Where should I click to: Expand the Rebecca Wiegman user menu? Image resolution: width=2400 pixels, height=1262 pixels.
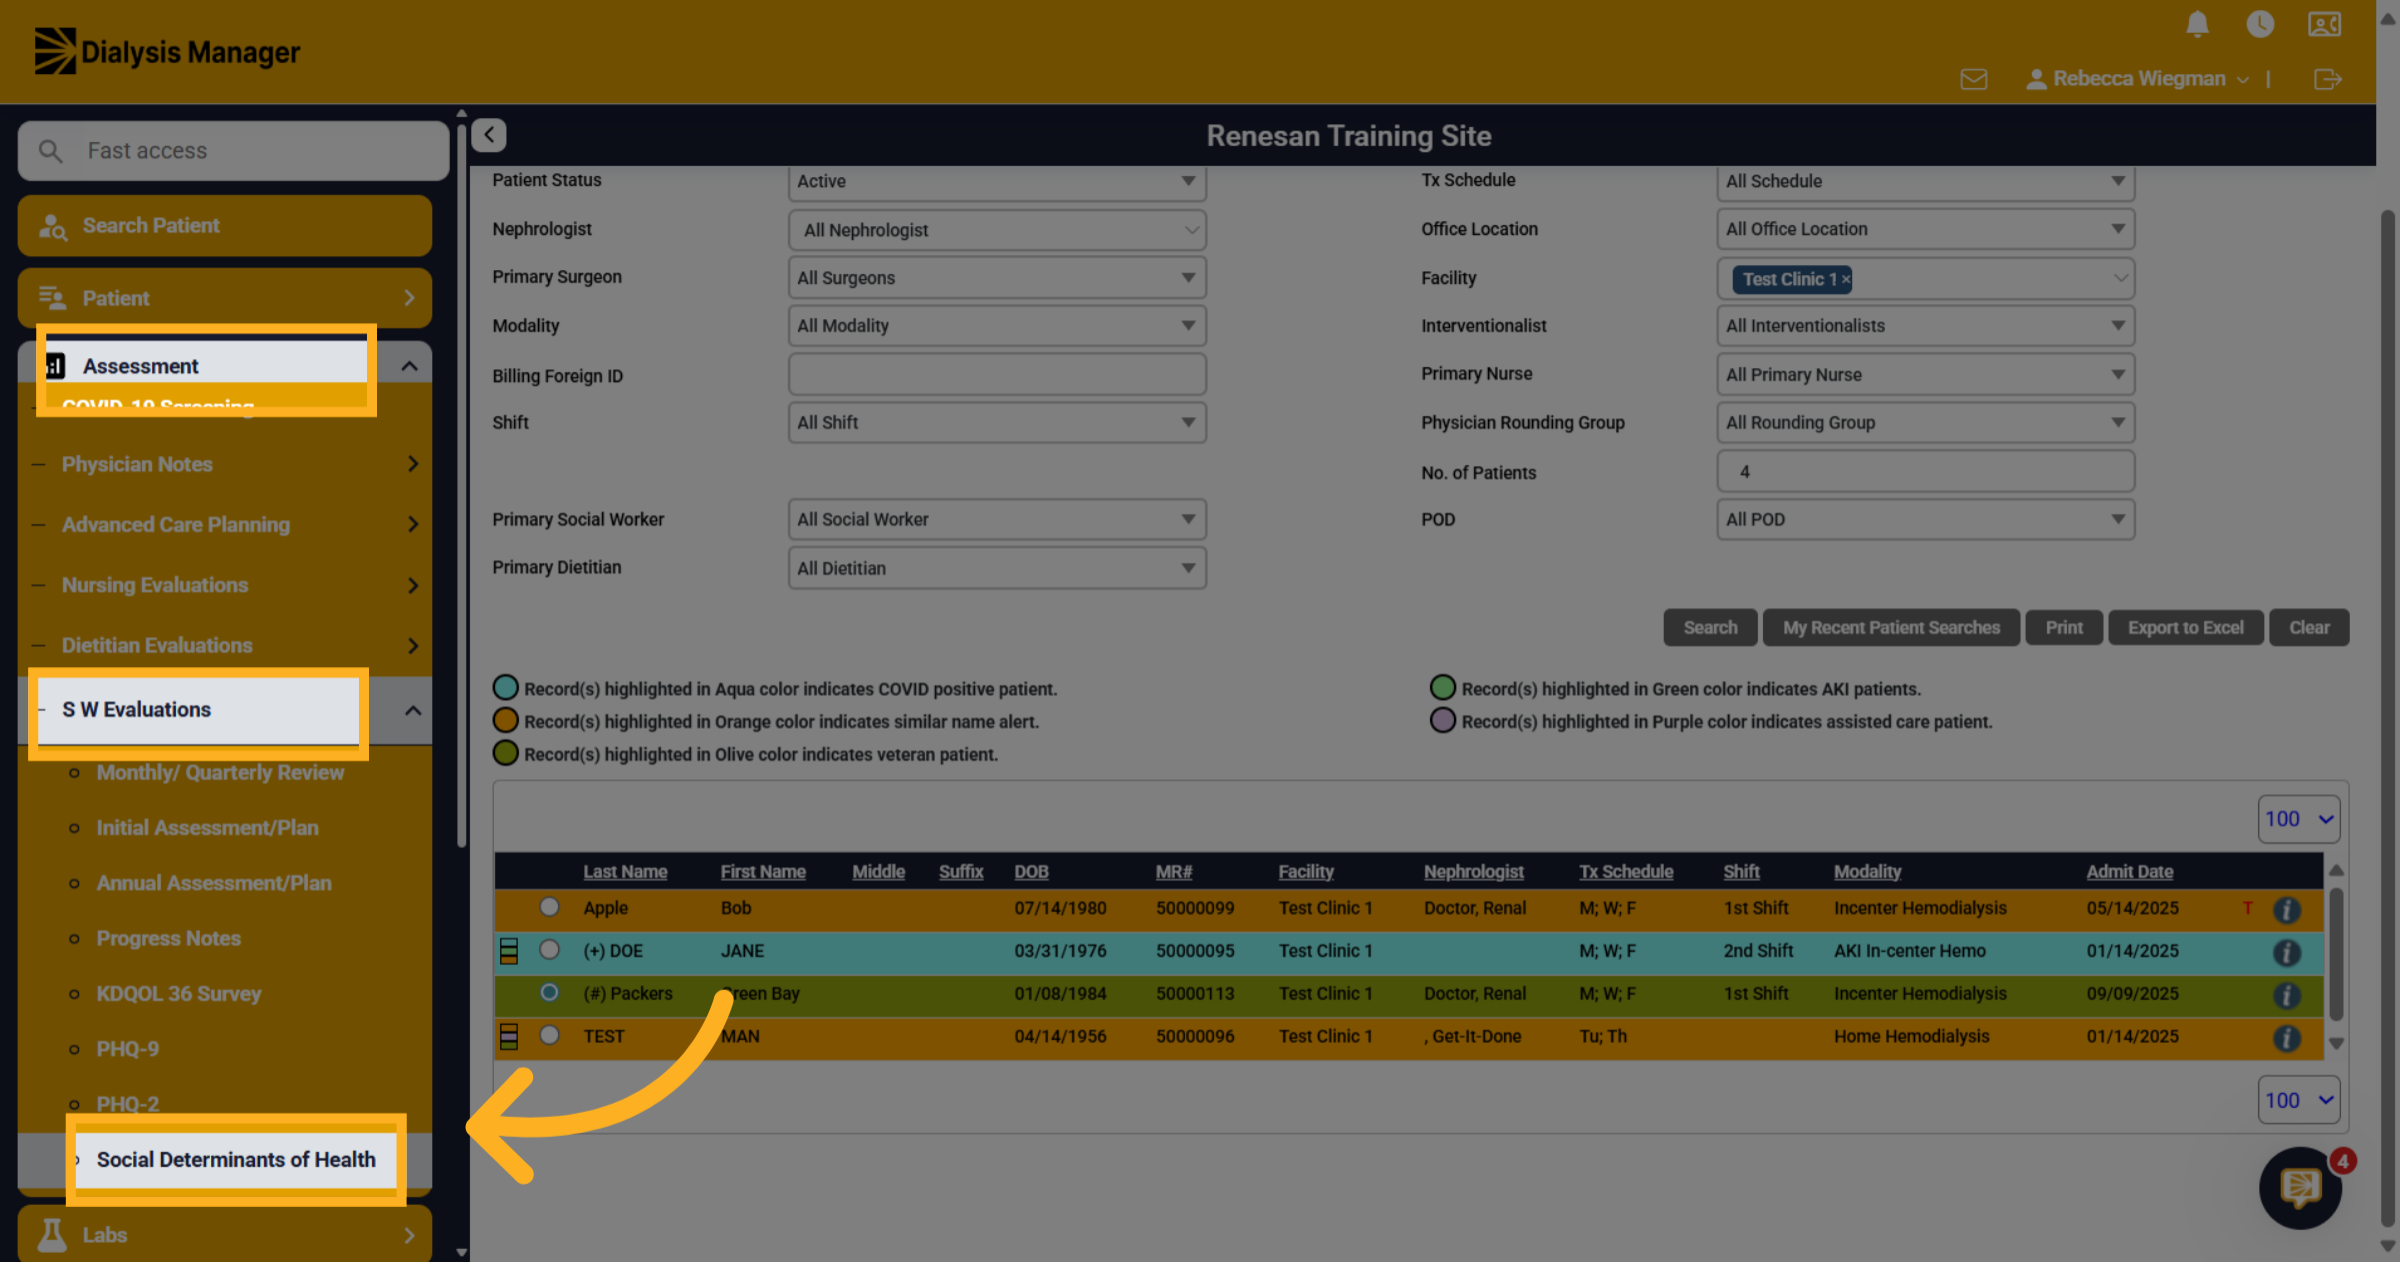point(2138,79)
